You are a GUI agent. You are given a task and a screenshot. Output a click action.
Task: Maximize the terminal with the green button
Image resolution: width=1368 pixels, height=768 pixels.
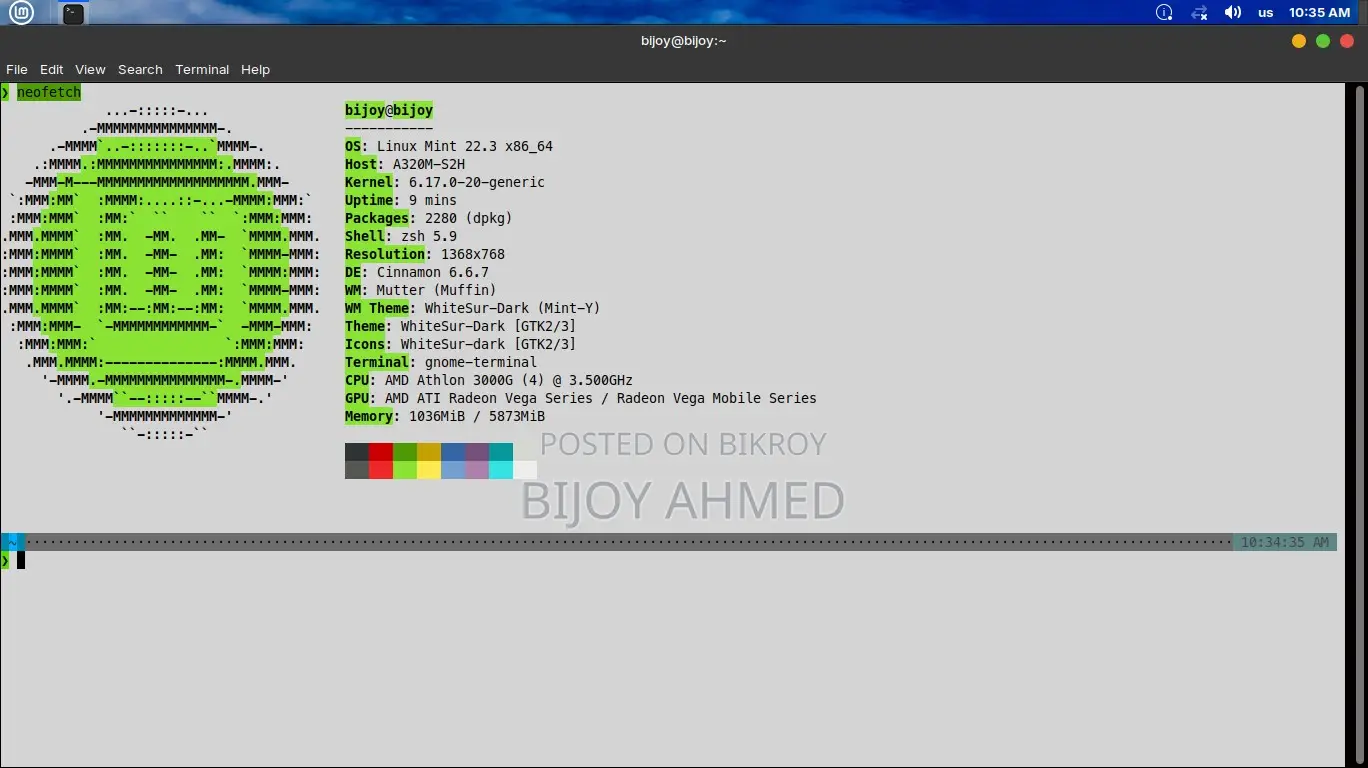point(1323,41)
